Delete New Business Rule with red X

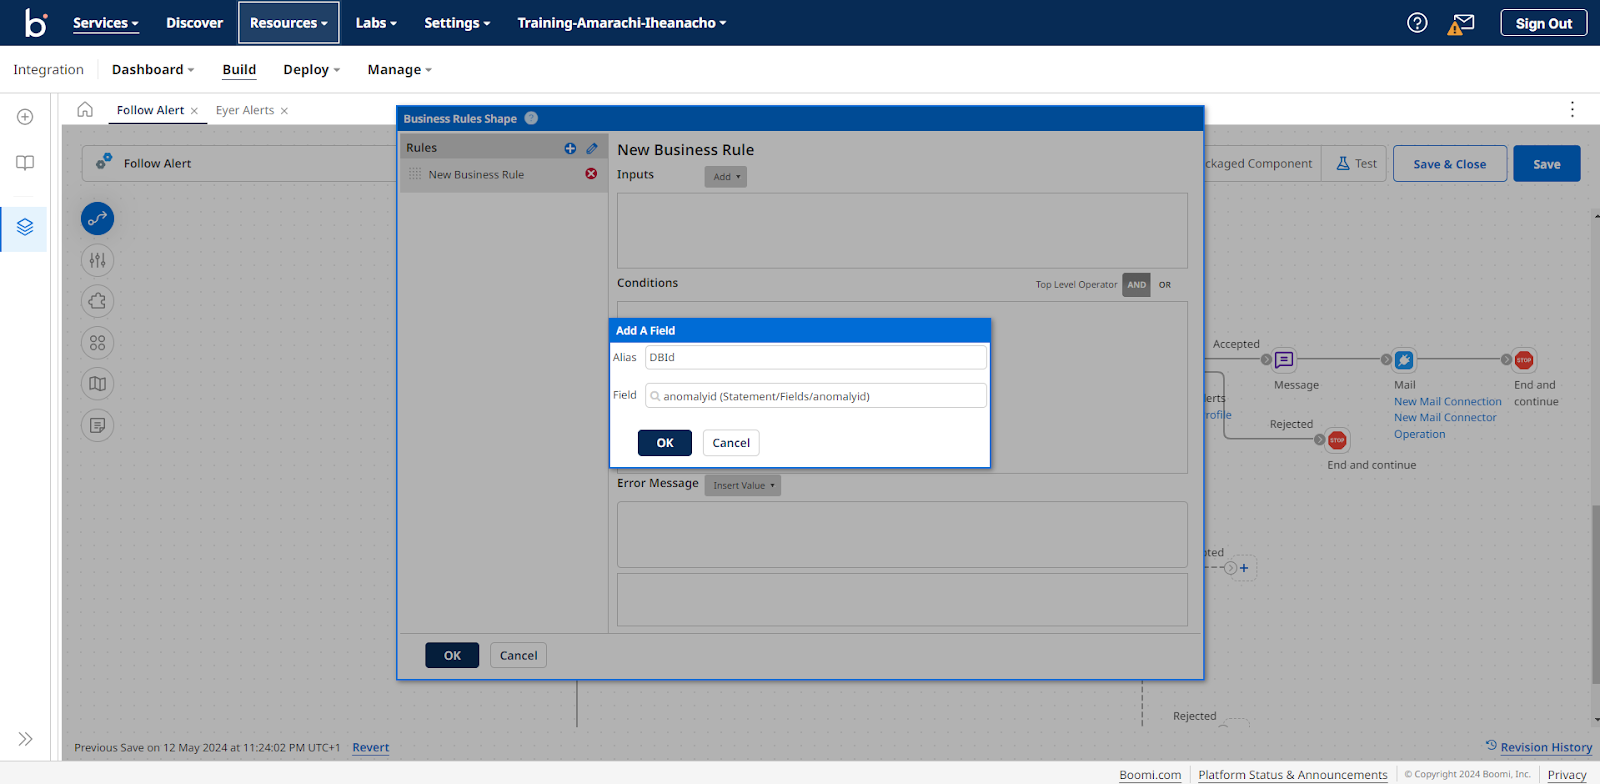click(591, 174)
